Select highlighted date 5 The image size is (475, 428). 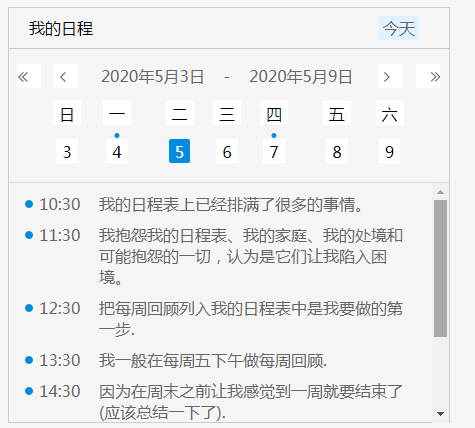(179, 151)
